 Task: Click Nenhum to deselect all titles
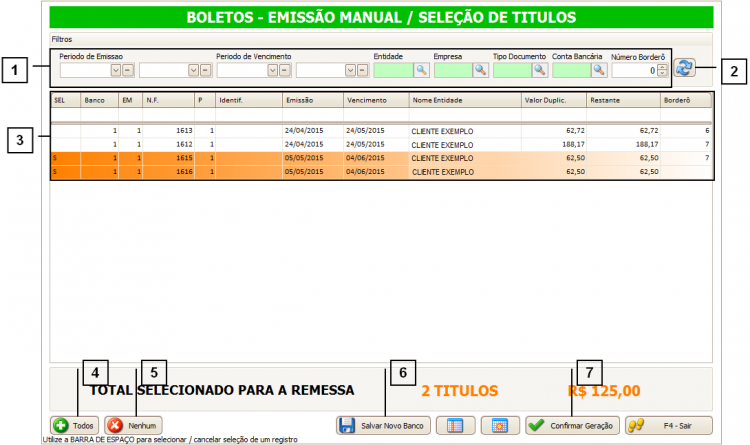133,425
